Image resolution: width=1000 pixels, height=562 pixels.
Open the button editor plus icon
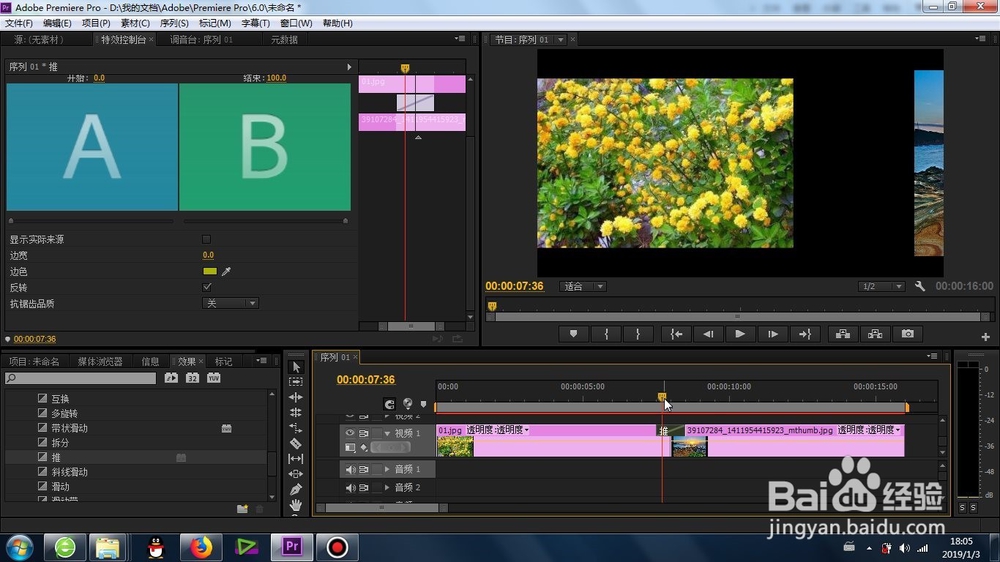tap(985, 337)
